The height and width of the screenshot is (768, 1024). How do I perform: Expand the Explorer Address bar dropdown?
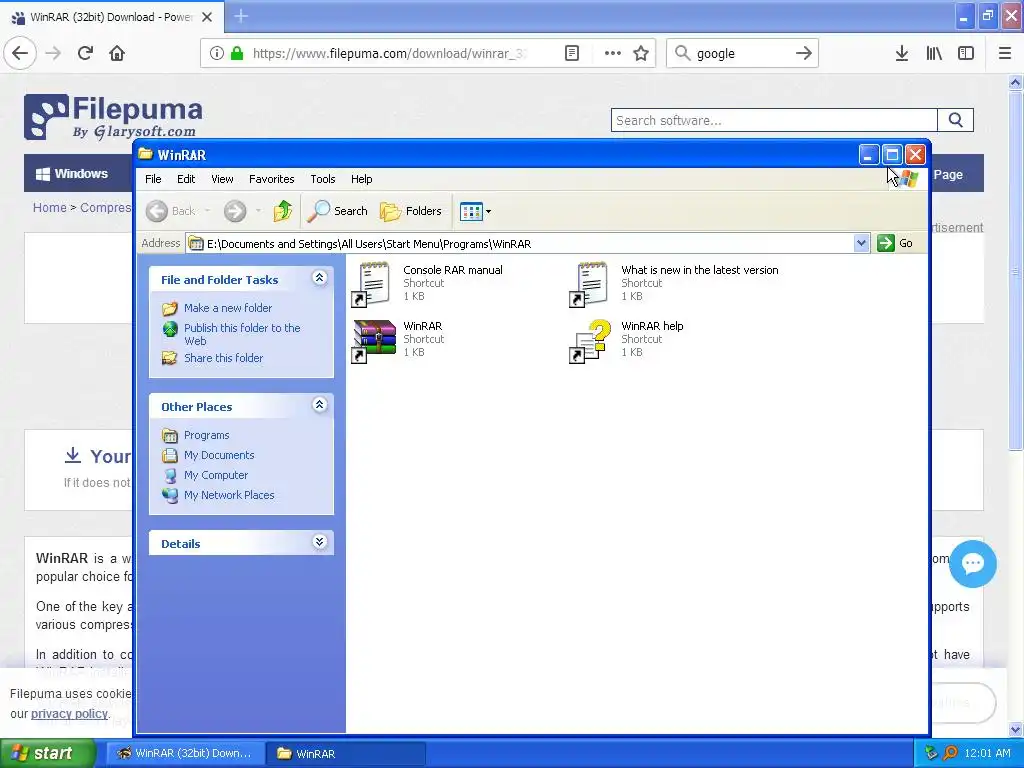pyautogui.click(x=861, y=243)
